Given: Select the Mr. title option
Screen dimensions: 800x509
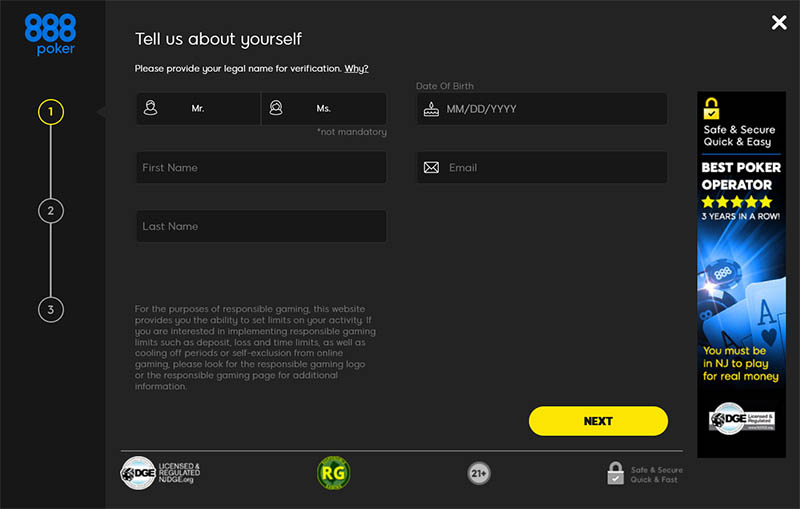Looking at the screenshot, I should tap(198, 109).
